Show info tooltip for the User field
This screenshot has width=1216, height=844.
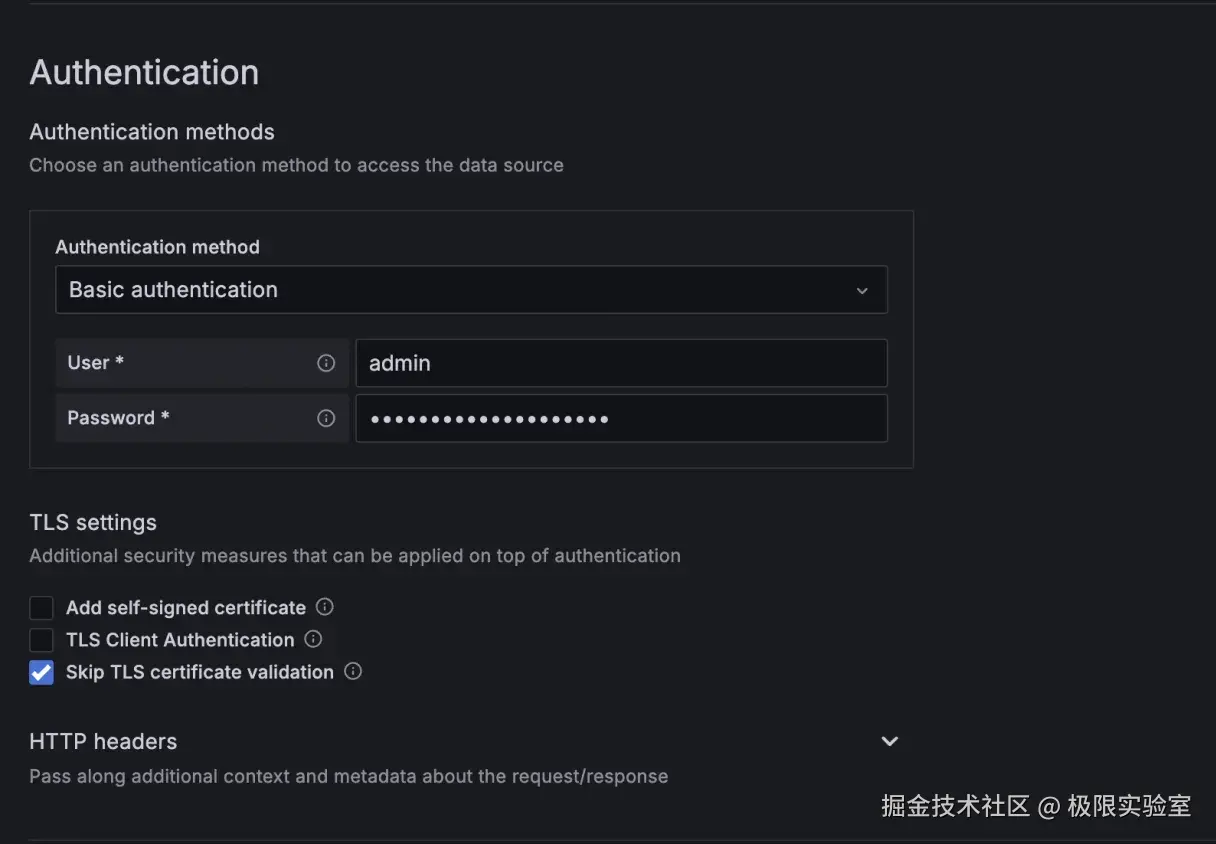(x=326, y=363)
